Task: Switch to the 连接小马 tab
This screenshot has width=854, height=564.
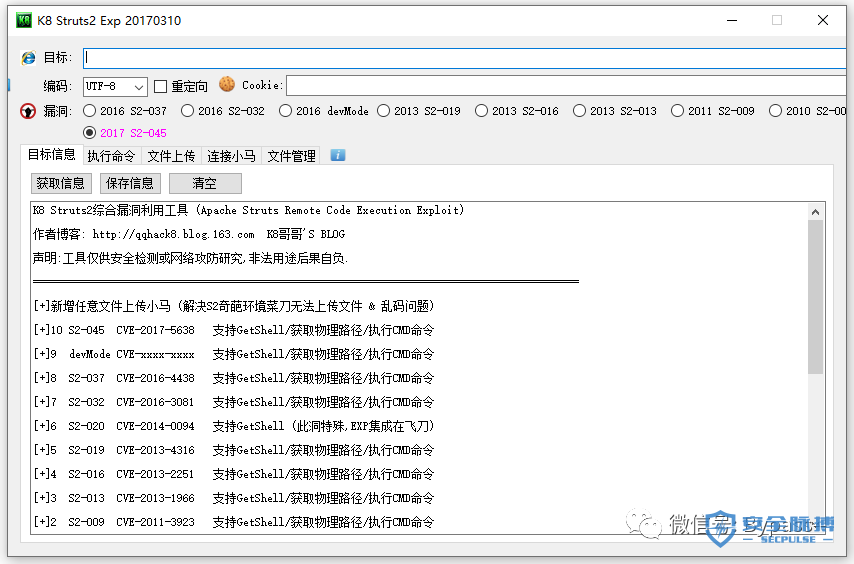Action: 231,156
